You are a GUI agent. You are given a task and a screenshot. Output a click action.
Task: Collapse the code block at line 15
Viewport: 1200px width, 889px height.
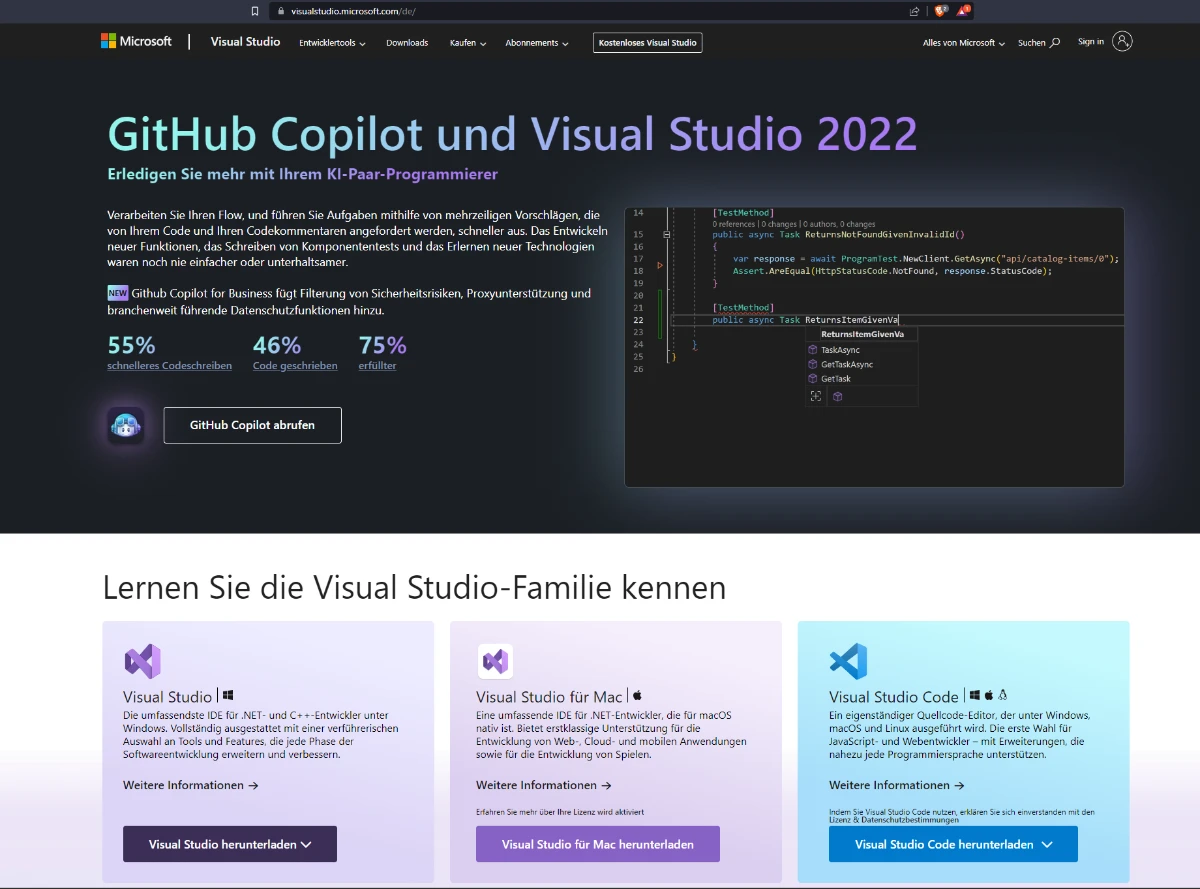667,234
